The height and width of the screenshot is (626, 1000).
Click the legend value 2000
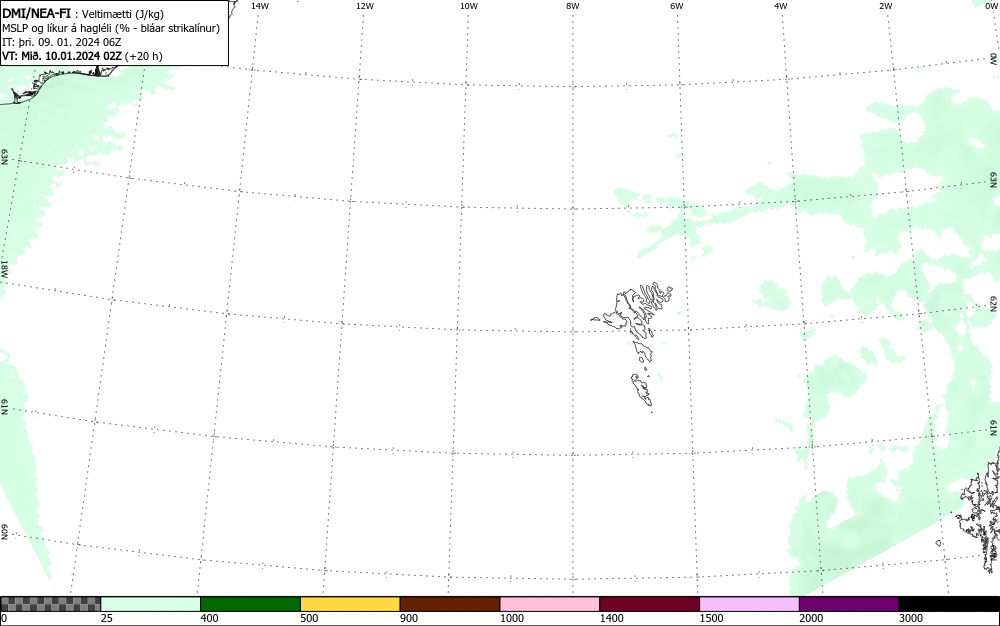[811, 618]
